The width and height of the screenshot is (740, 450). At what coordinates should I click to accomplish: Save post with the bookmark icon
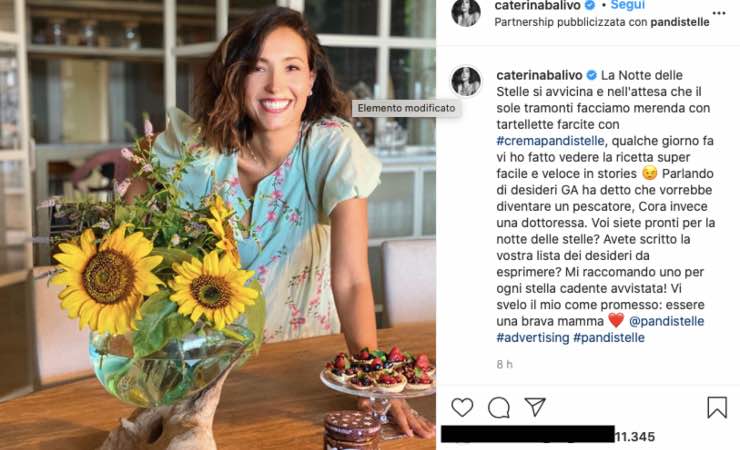click(x=717, y=407)
